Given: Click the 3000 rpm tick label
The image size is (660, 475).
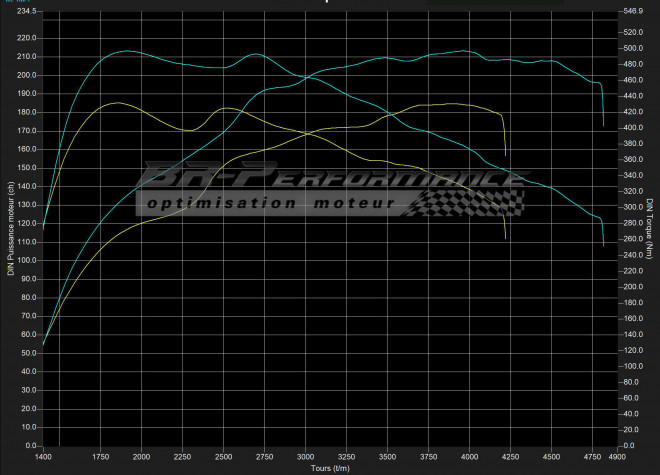Looking at the screenshot, I should 306,456.
